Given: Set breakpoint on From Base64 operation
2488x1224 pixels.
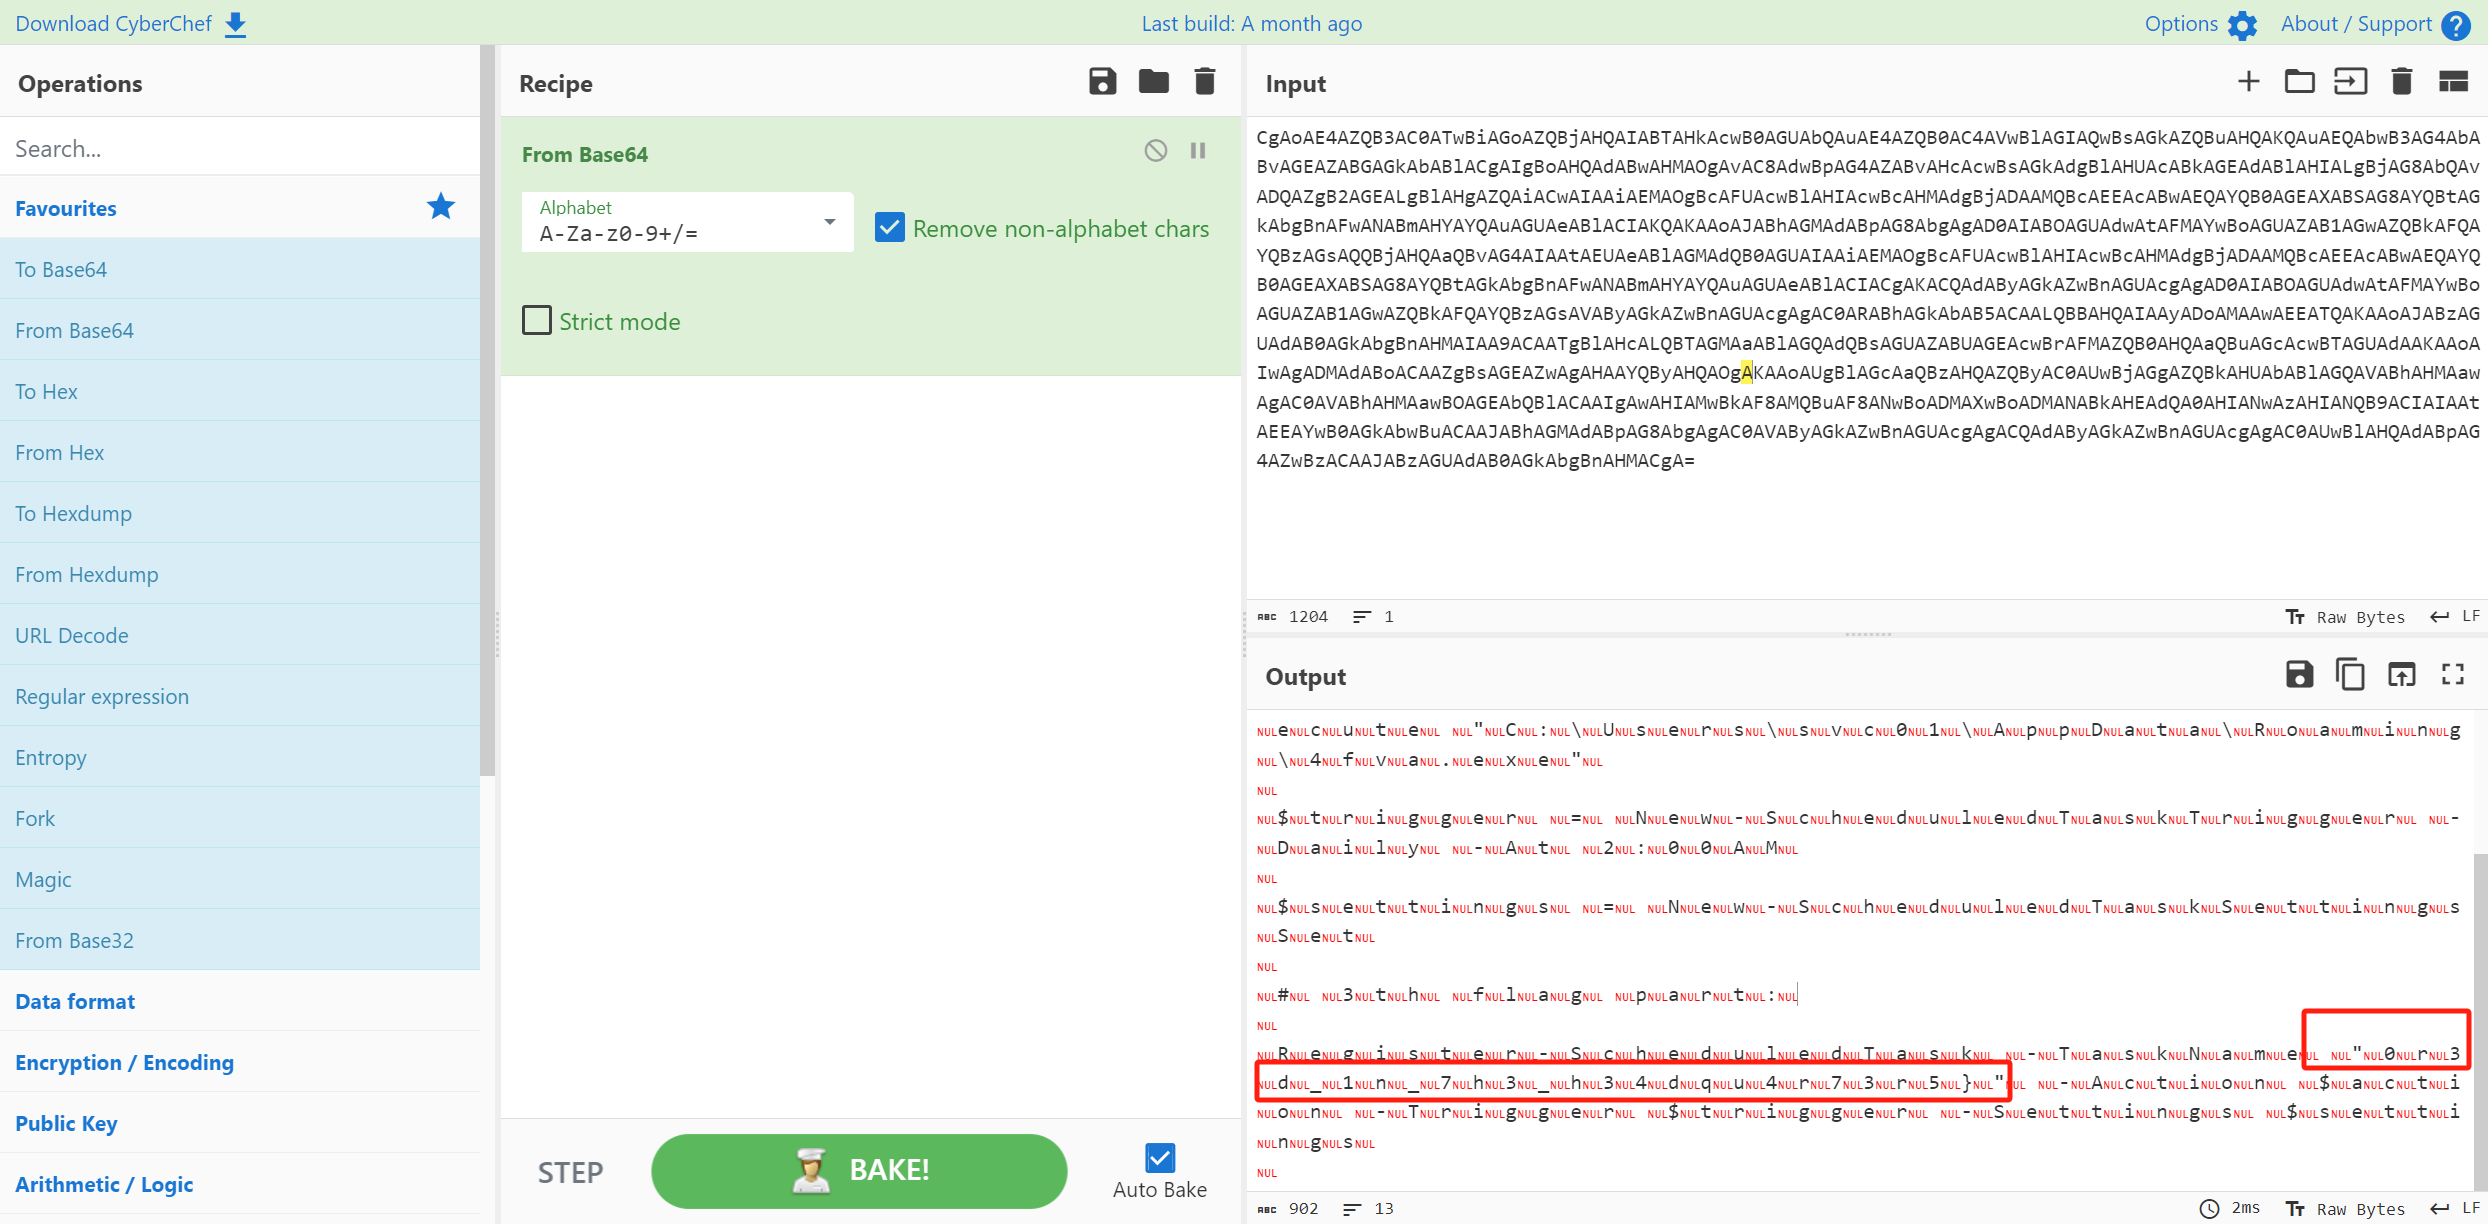Looking at the screenshot, I should pos(1198,151).
